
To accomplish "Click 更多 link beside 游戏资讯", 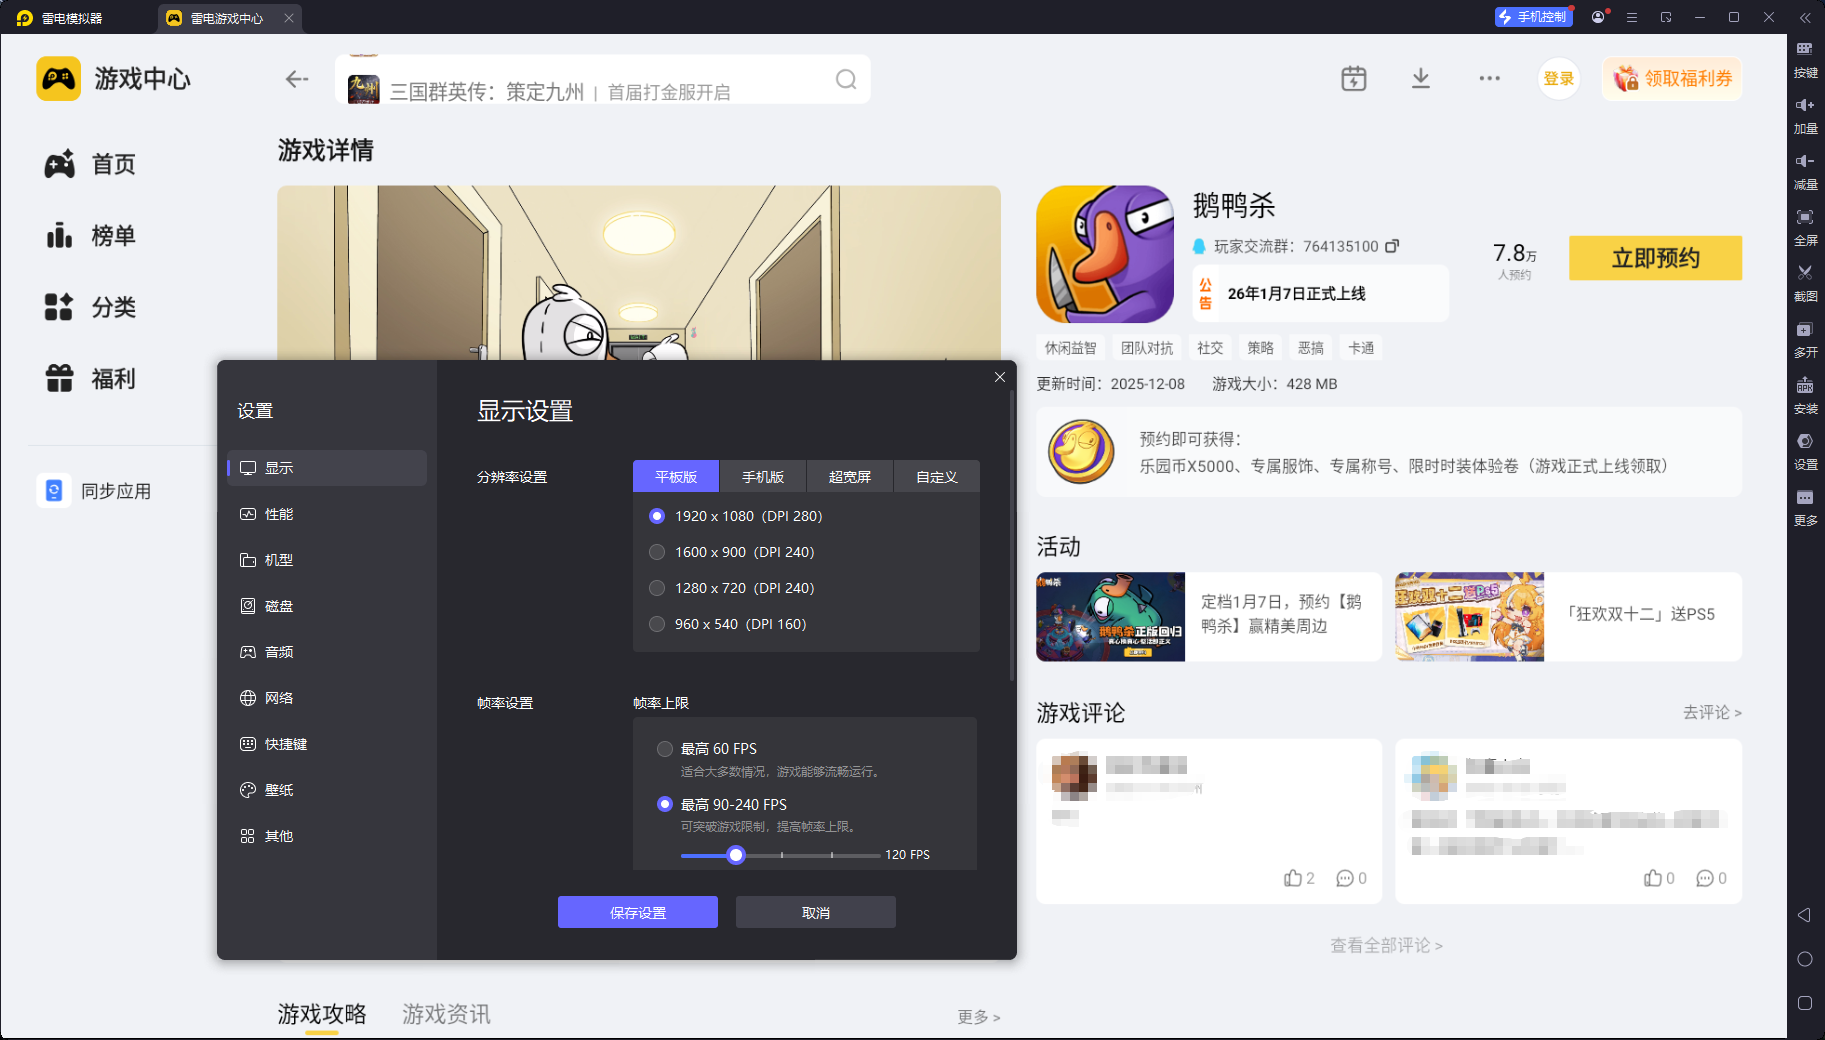I will [978, 1017].
